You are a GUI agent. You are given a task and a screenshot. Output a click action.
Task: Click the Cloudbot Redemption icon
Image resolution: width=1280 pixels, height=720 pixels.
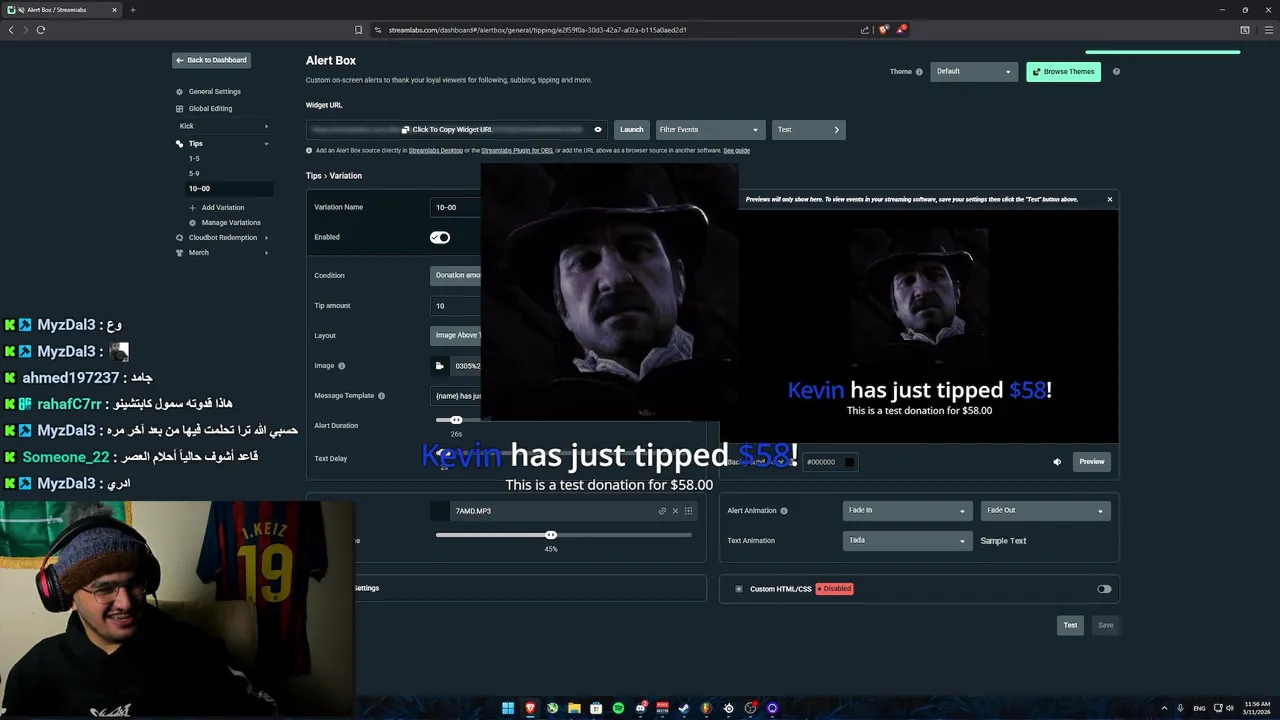click(179, 238)
